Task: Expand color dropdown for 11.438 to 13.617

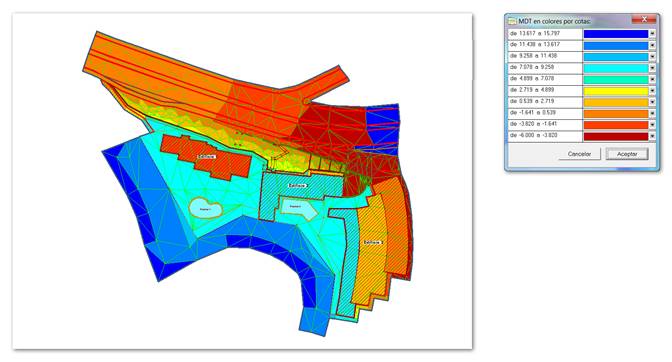Action: click(652, 45)
